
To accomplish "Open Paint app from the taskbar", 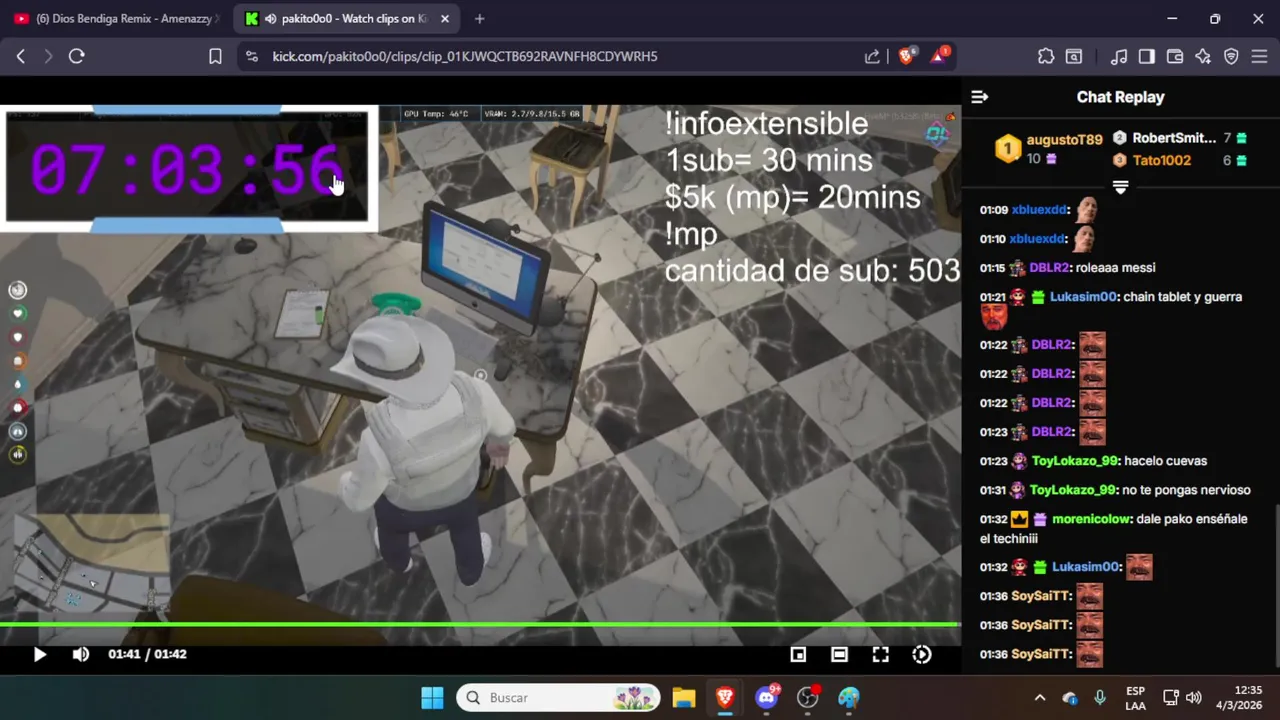I will (849, 697).
